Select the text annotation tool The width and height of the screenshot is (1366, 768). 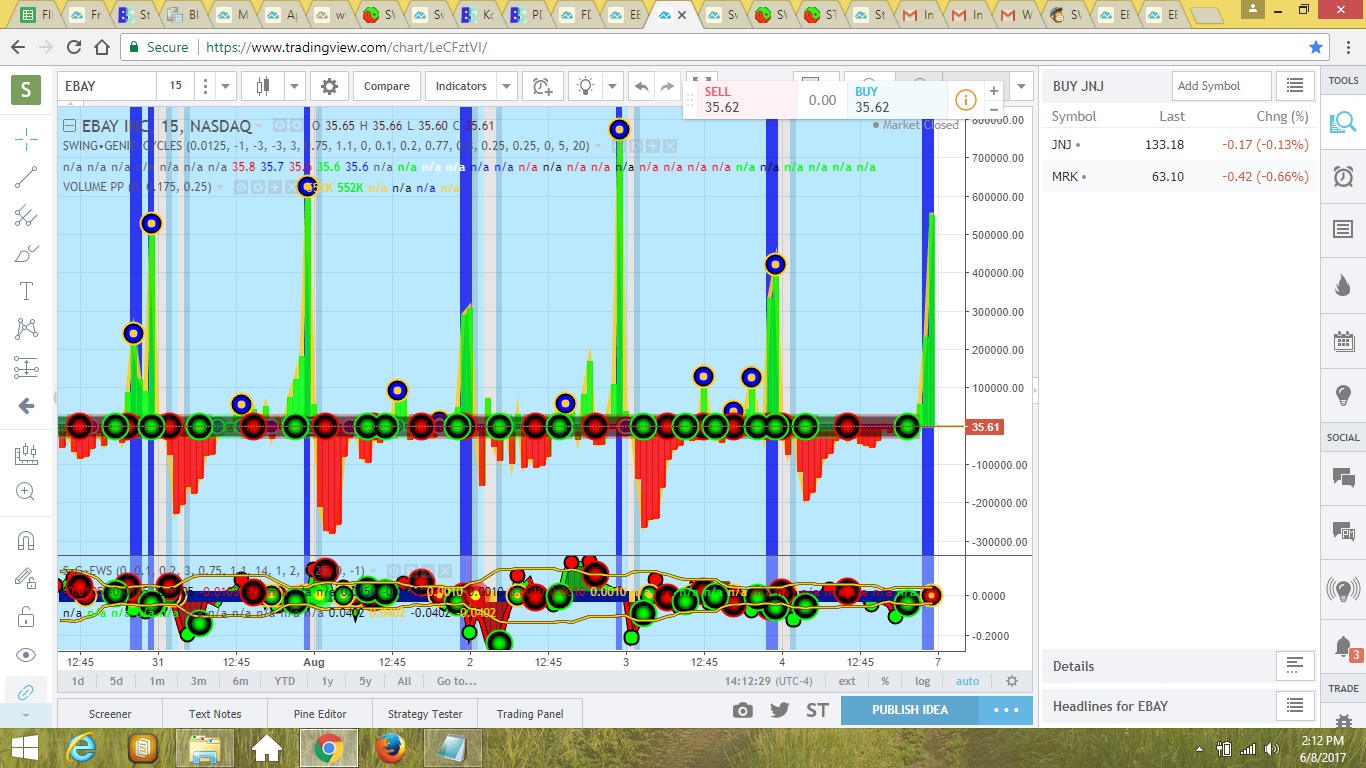(x=26, y=291)
